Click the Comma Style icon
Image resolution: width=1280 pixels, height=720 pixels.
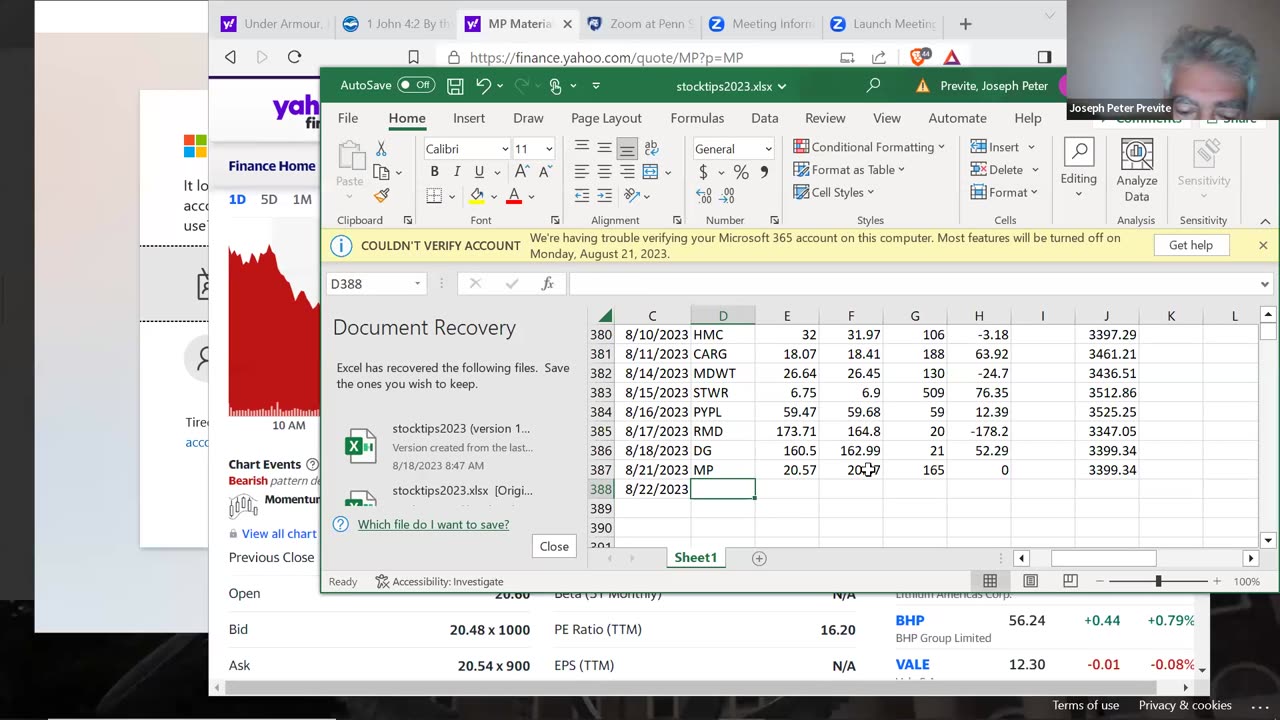tap(764, 172)
